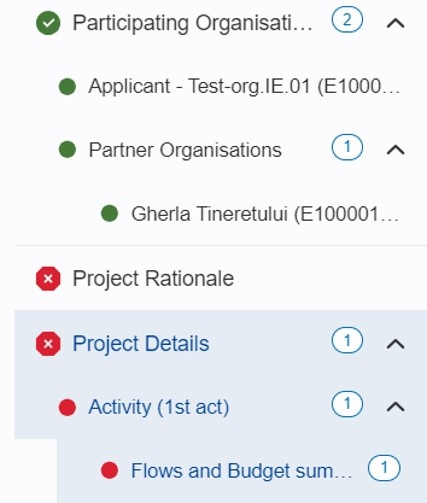Click red status dot beside Activity (1st act)
This screenshot has width=427, height=503.
coord(67,407)
